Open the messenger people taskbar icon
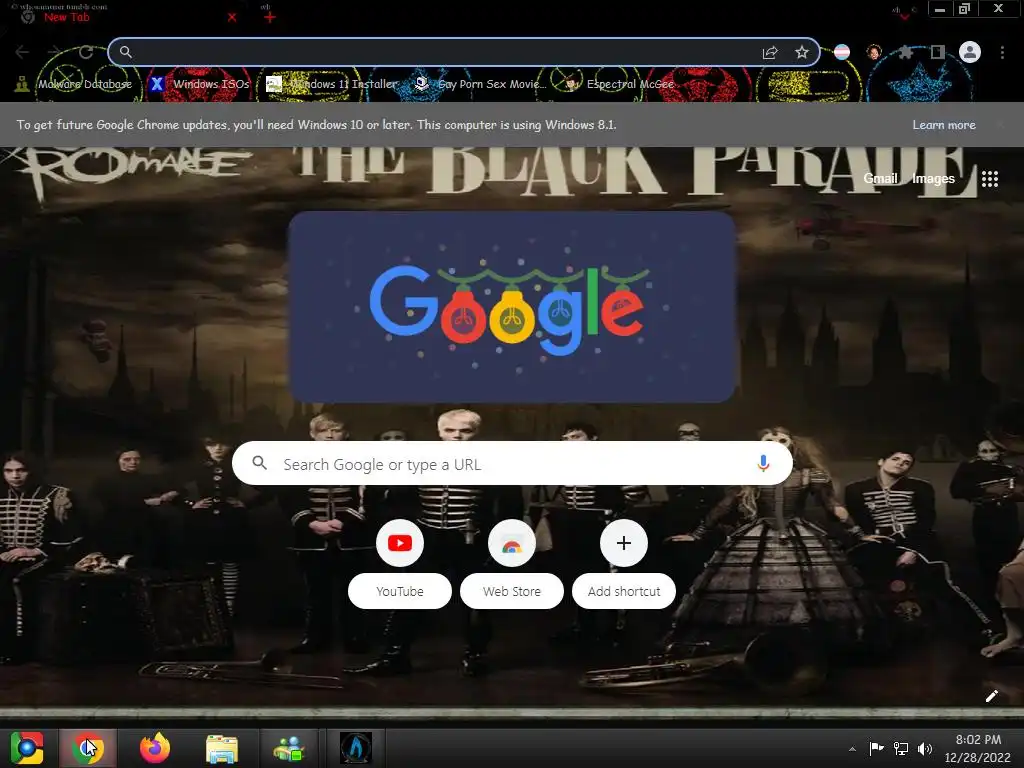The width and height of the screenshot is (1024, 768). [289, 748]
